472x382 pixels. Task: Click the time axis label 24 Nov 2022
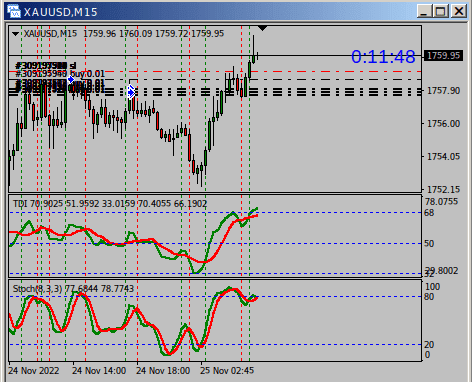pos(34,371)
